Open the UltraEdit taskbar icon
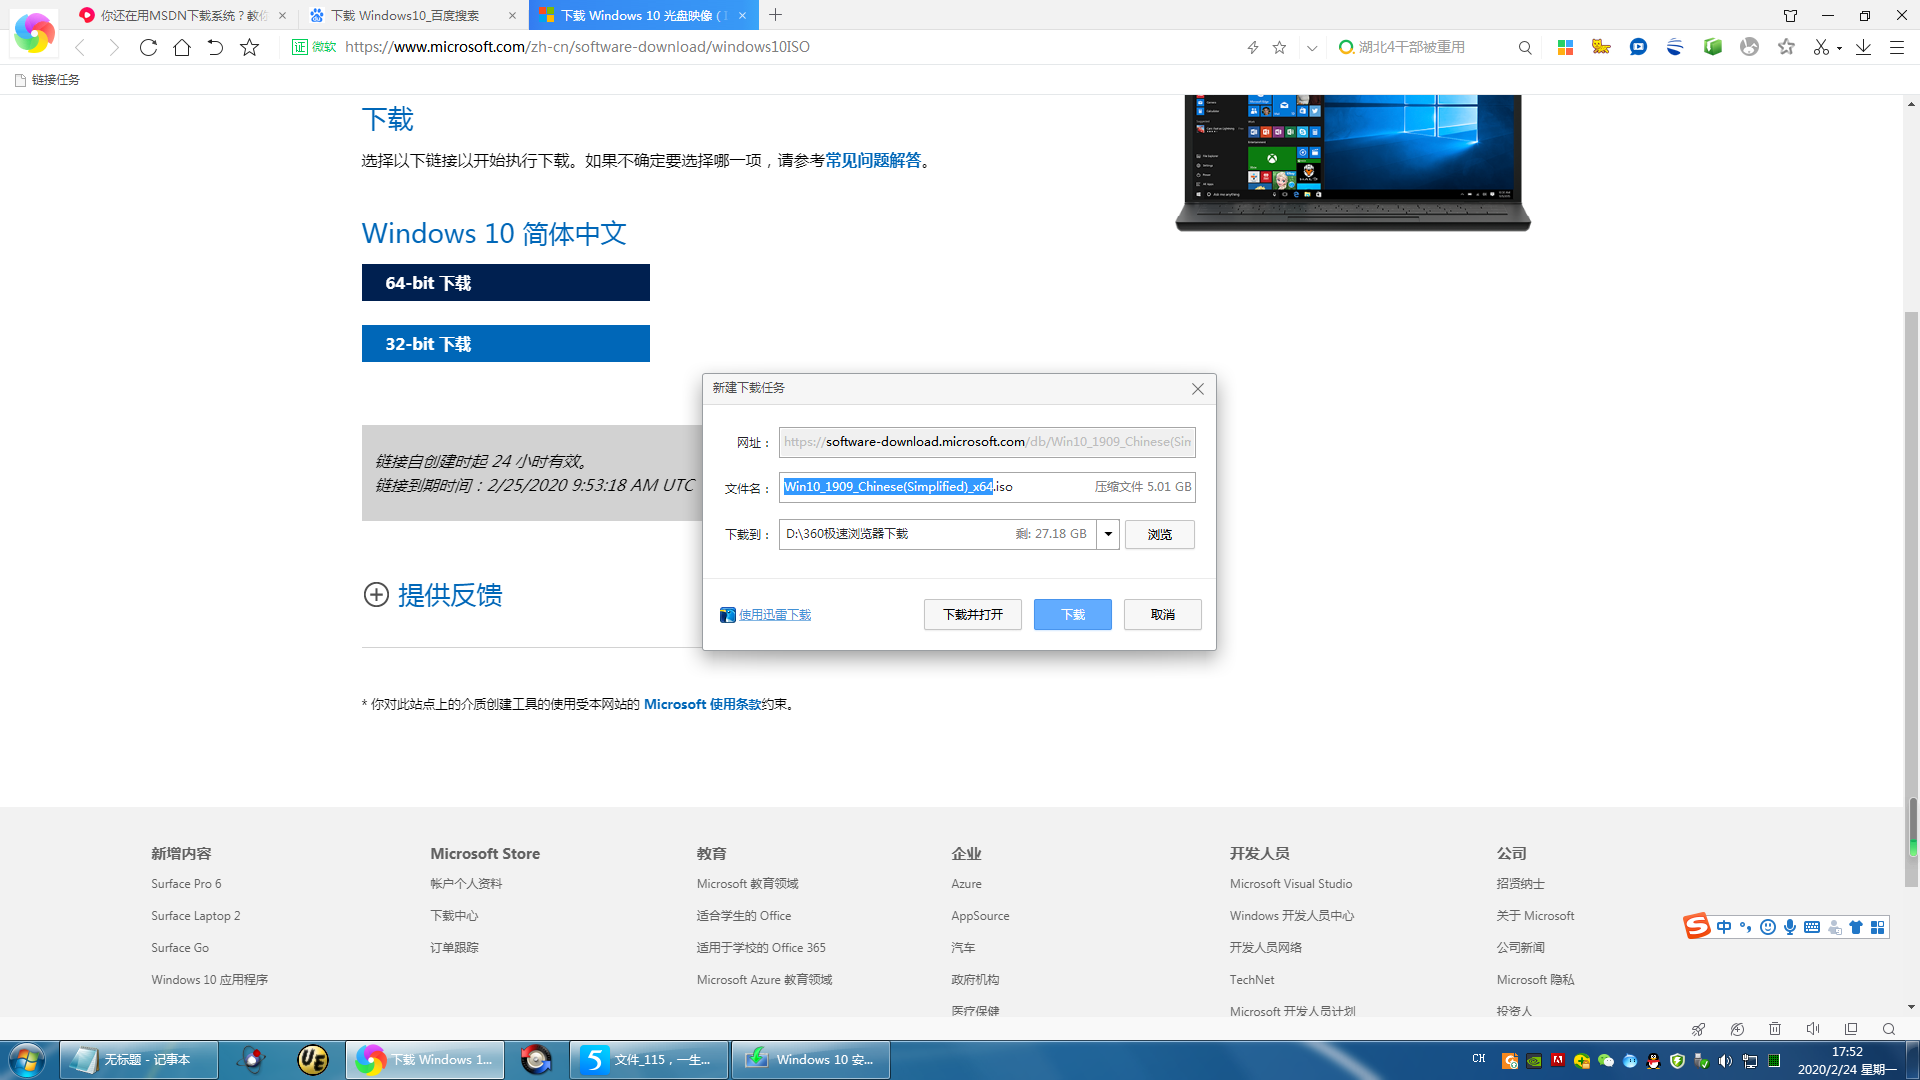The width and height of the screenshot is (1920, 1080). pyautogui.click(x=313, y=1060)
